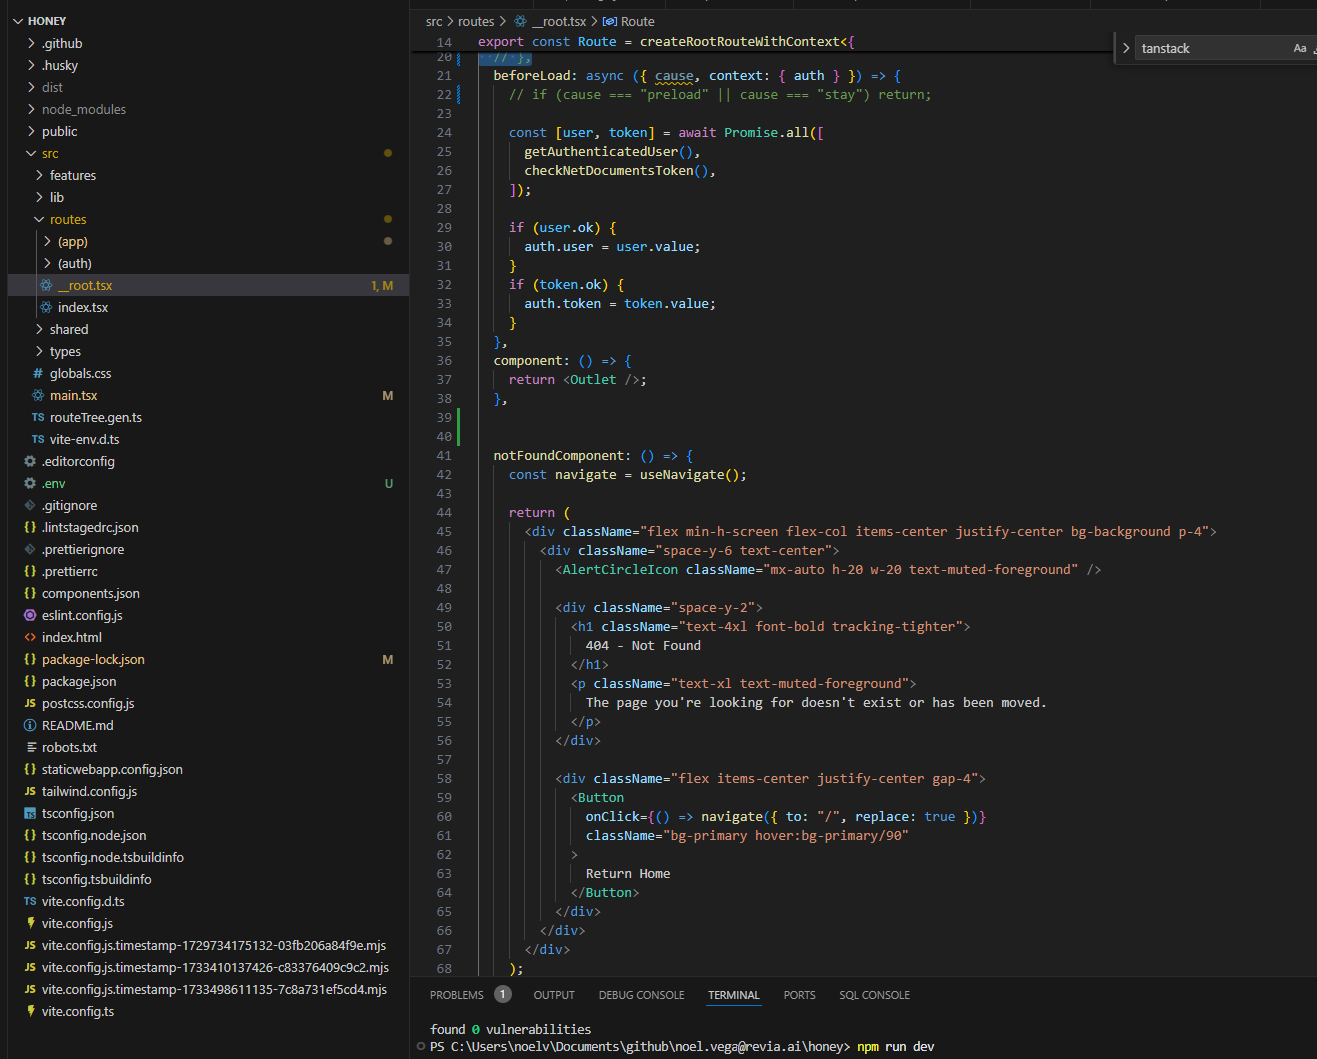Screen dimensions: 1317x1059
Task: Open vite.config.js.timestamp-1733410137426 file
Action: pyautogui.click(x=208, y=967)
